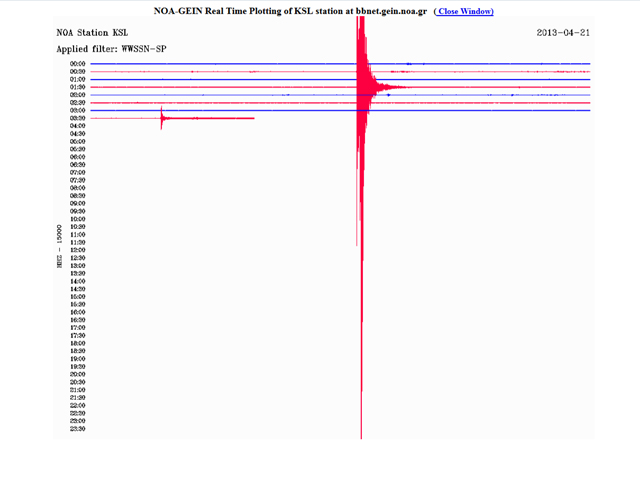Click the 18:00 time label
This screenshot has width=640, height=500.
click(x=77, y=343)
